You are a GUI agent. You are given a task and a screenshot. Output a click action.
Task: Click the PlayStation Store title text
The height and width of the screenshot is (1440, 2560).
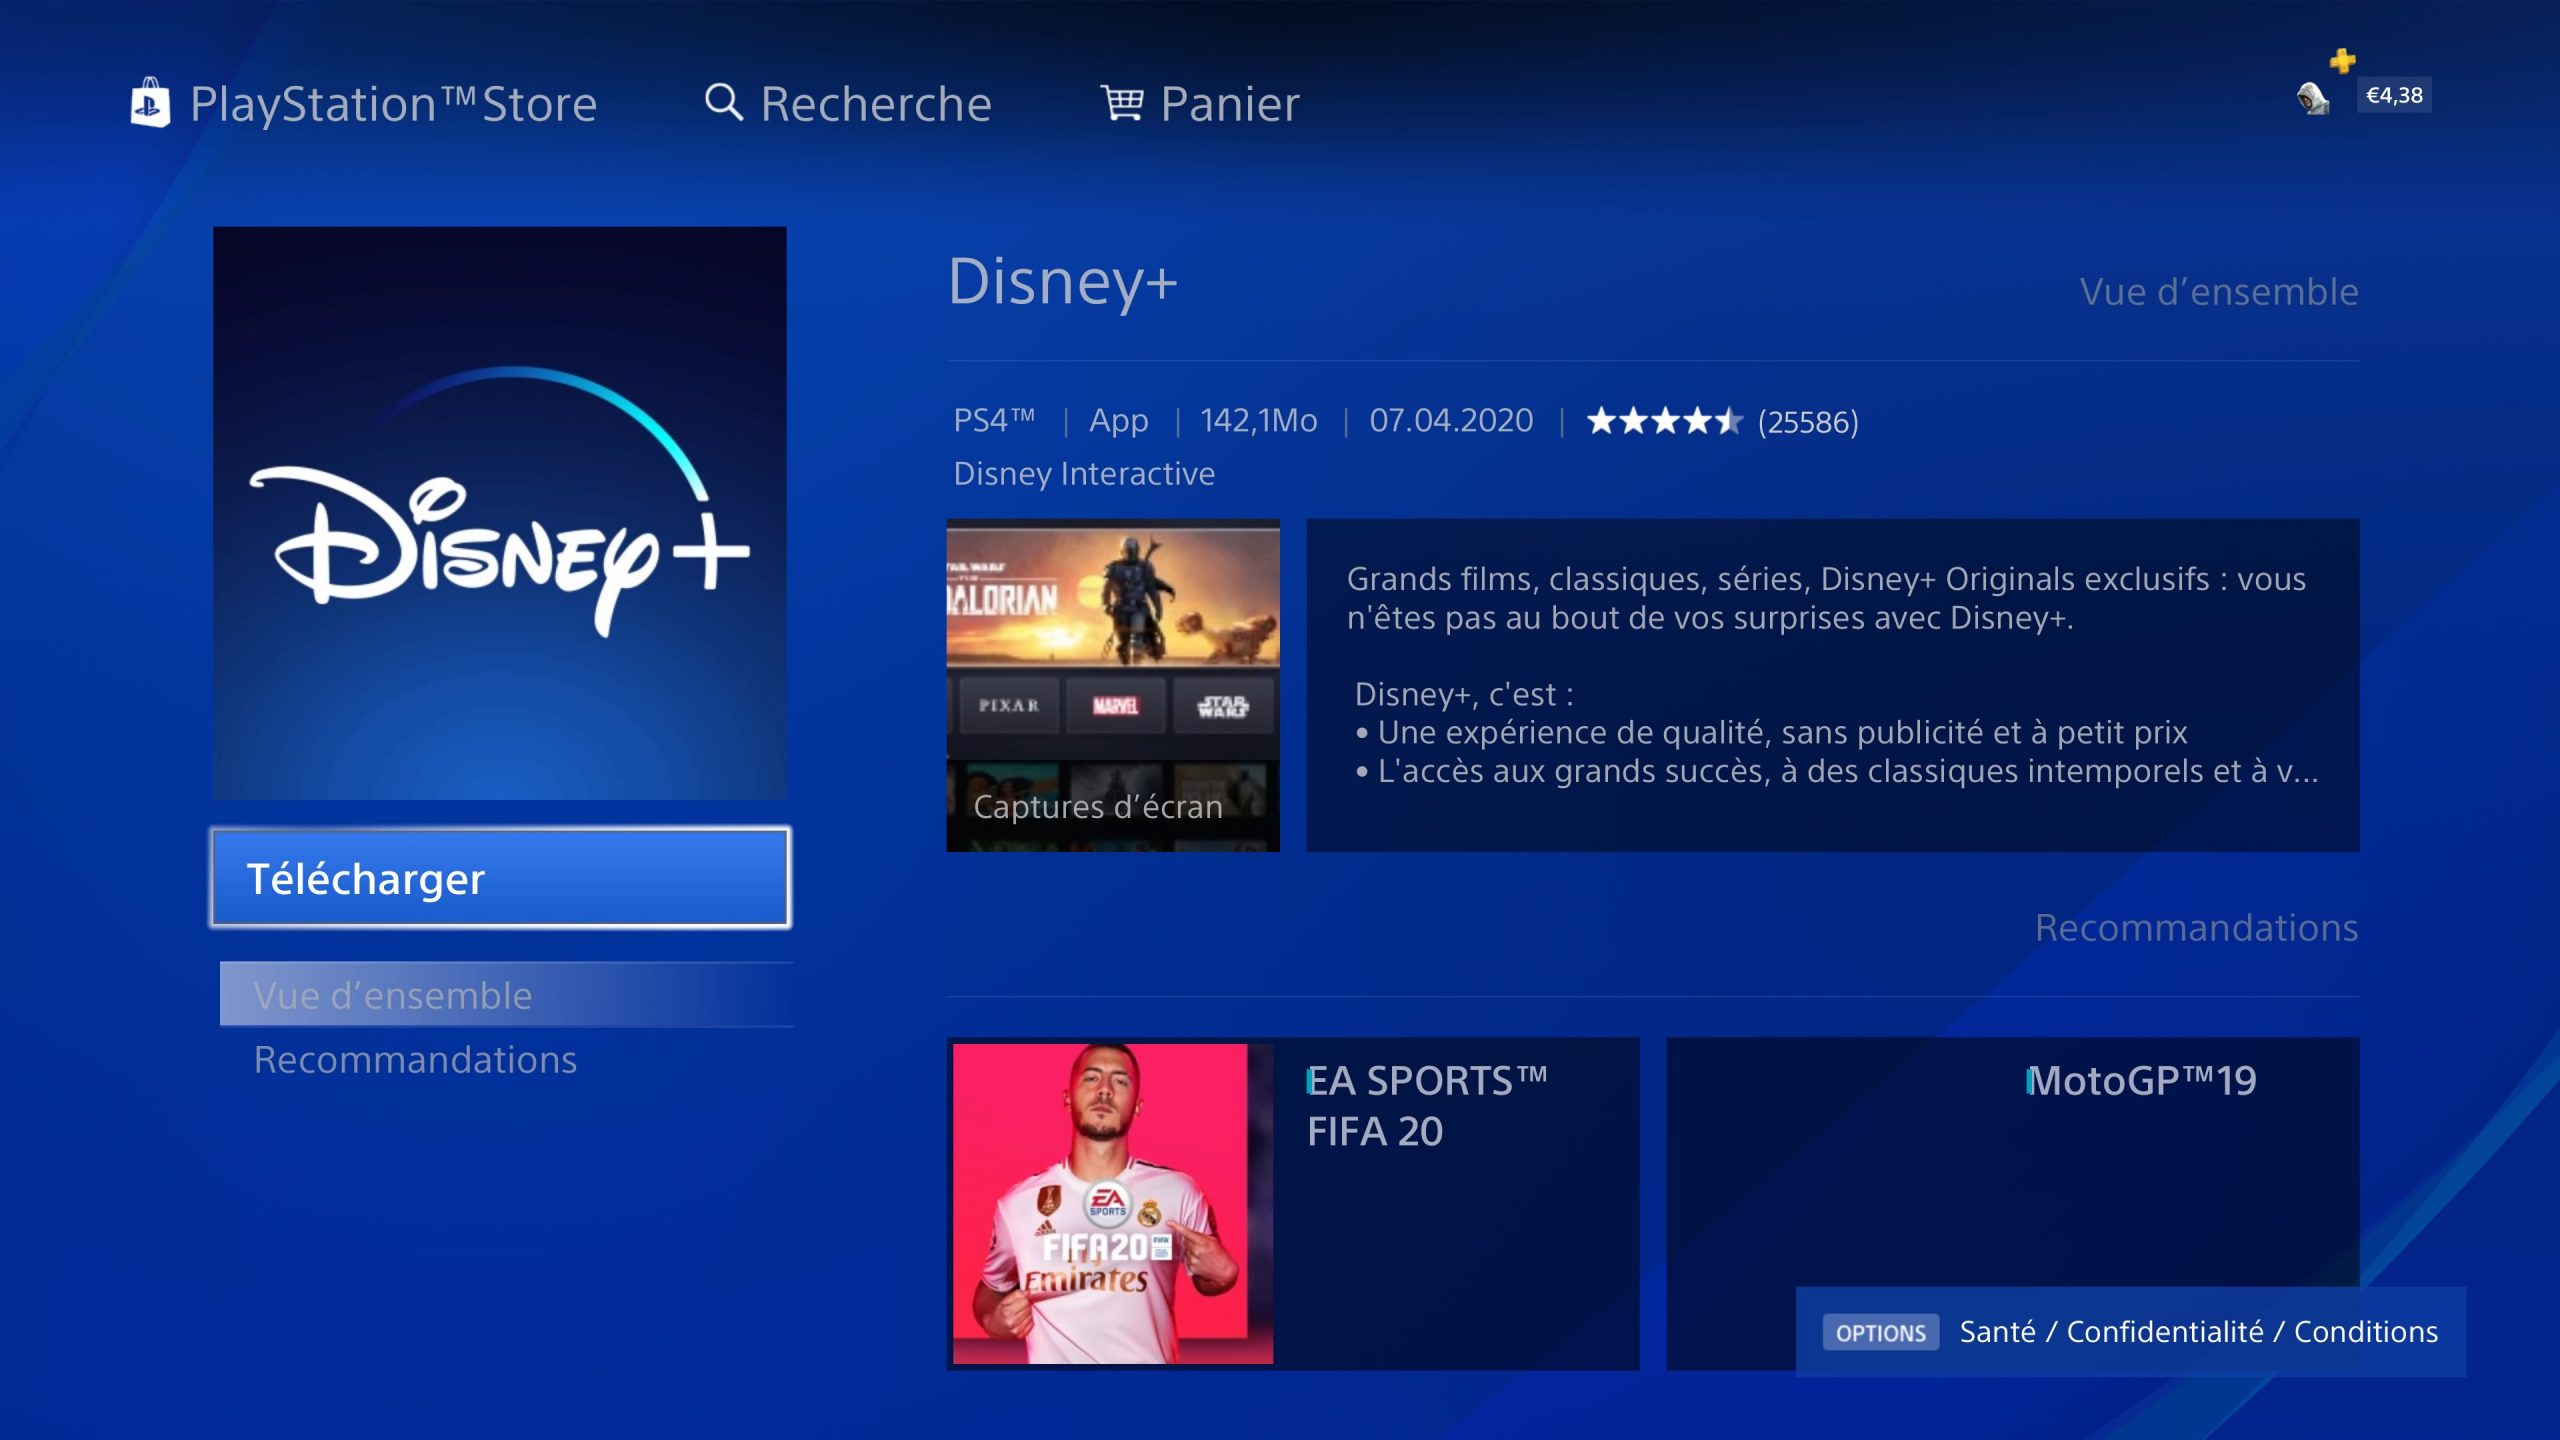pyautogui.click(x=393, y=104)
